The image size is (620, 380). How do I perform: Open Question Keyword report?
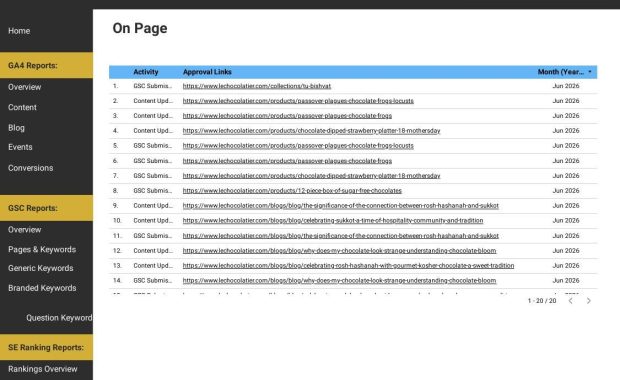pos(59,318)
